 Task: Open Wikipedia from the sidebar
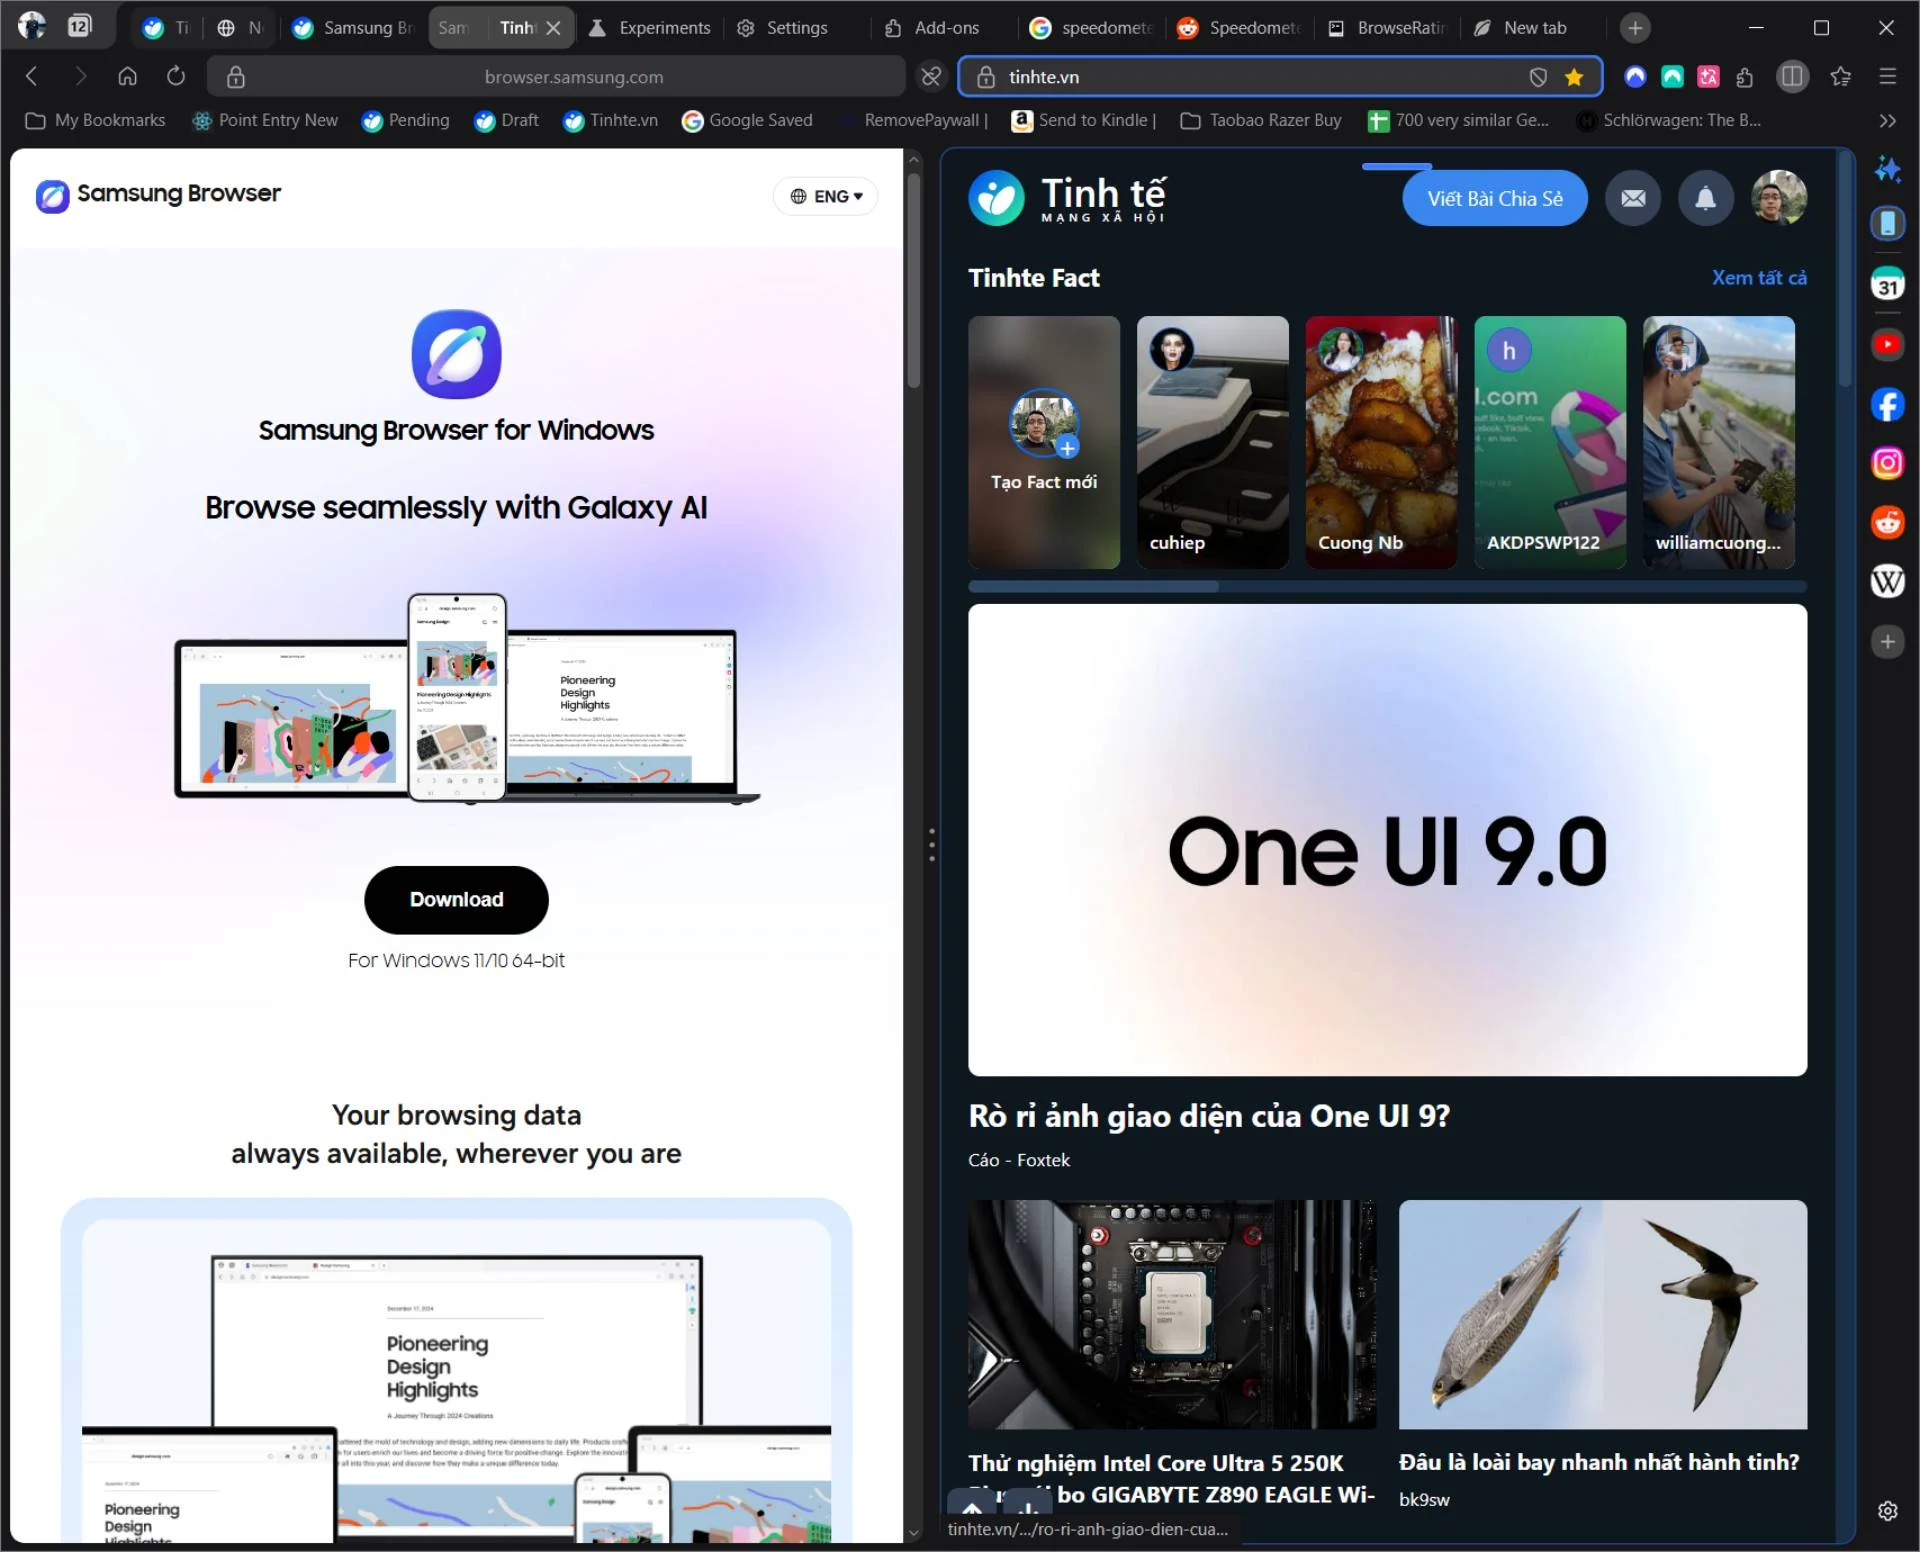1889,581
